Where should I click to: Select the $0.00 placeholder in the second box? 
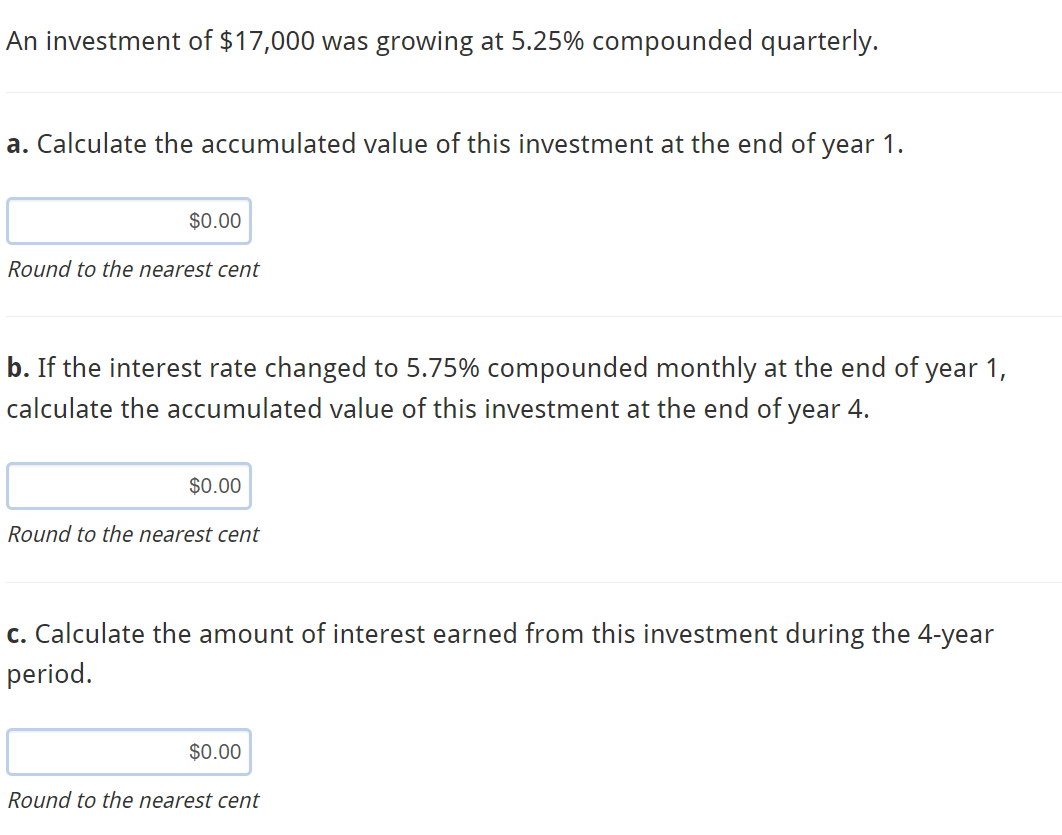(213, 486)
